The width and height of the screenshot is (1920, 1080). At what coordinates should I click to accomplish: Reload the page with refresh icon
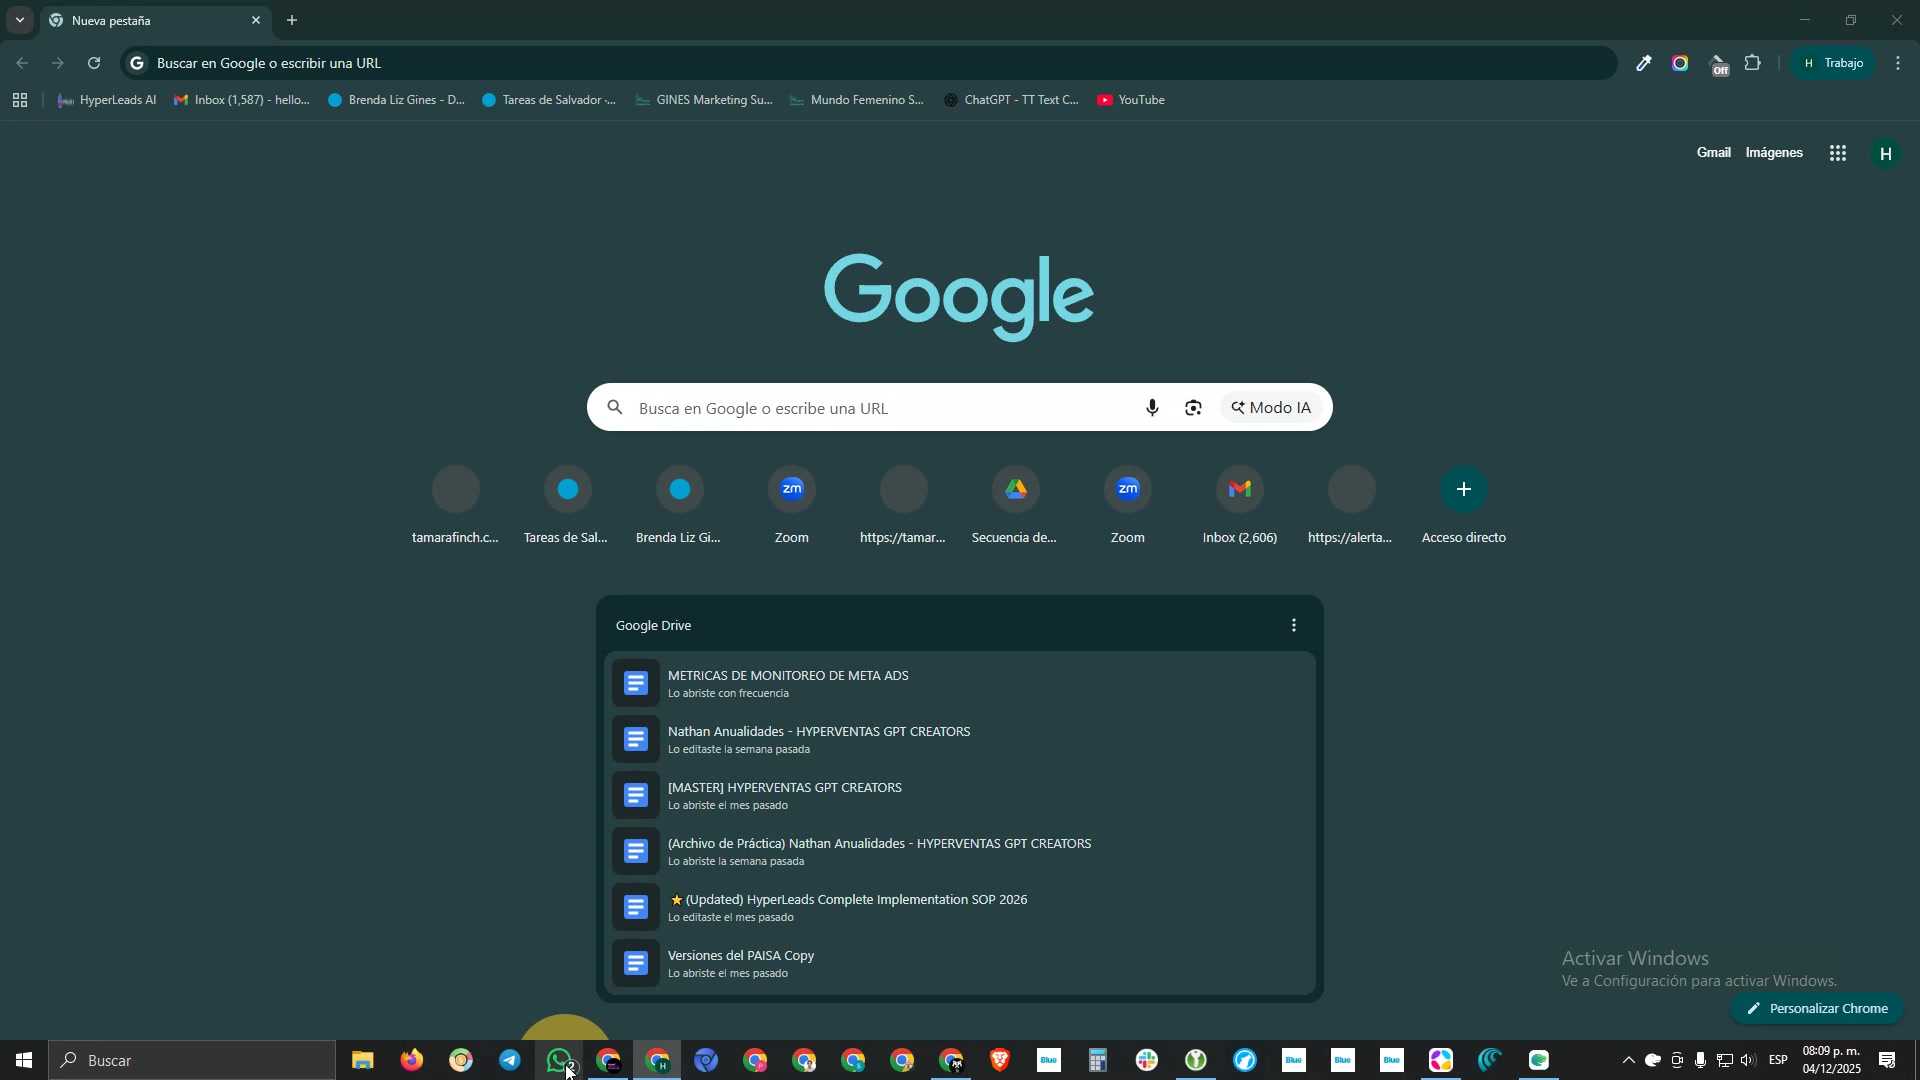pyautogui.click(x=94, y=63)
